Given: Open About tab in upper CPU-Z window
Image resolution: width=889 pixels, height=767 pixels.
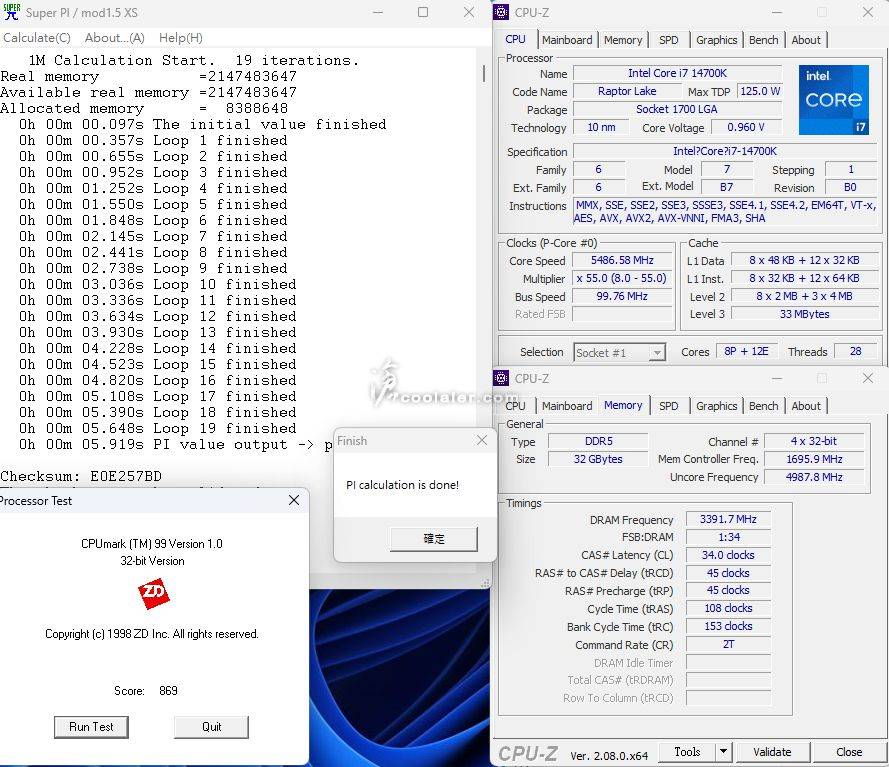Looking at the screenshot, I should pyautogui.click(x=806, y=40).
